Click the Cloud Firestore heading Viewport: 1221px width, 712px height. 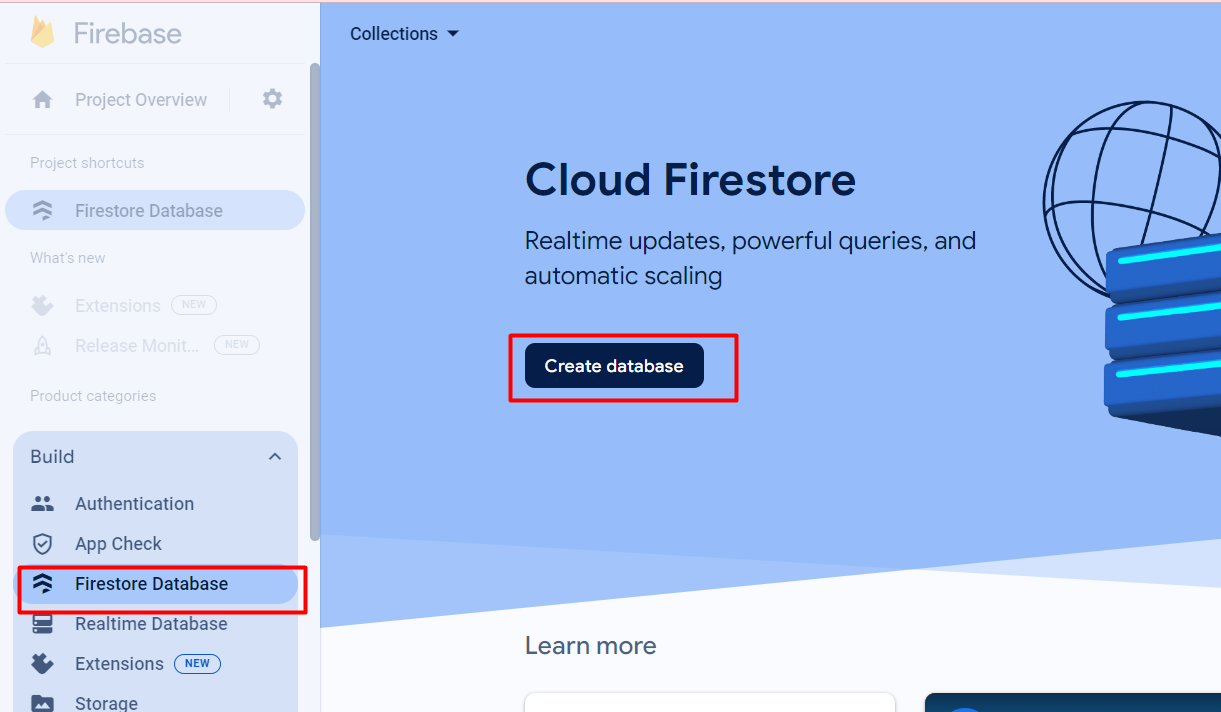click(690, 181)
